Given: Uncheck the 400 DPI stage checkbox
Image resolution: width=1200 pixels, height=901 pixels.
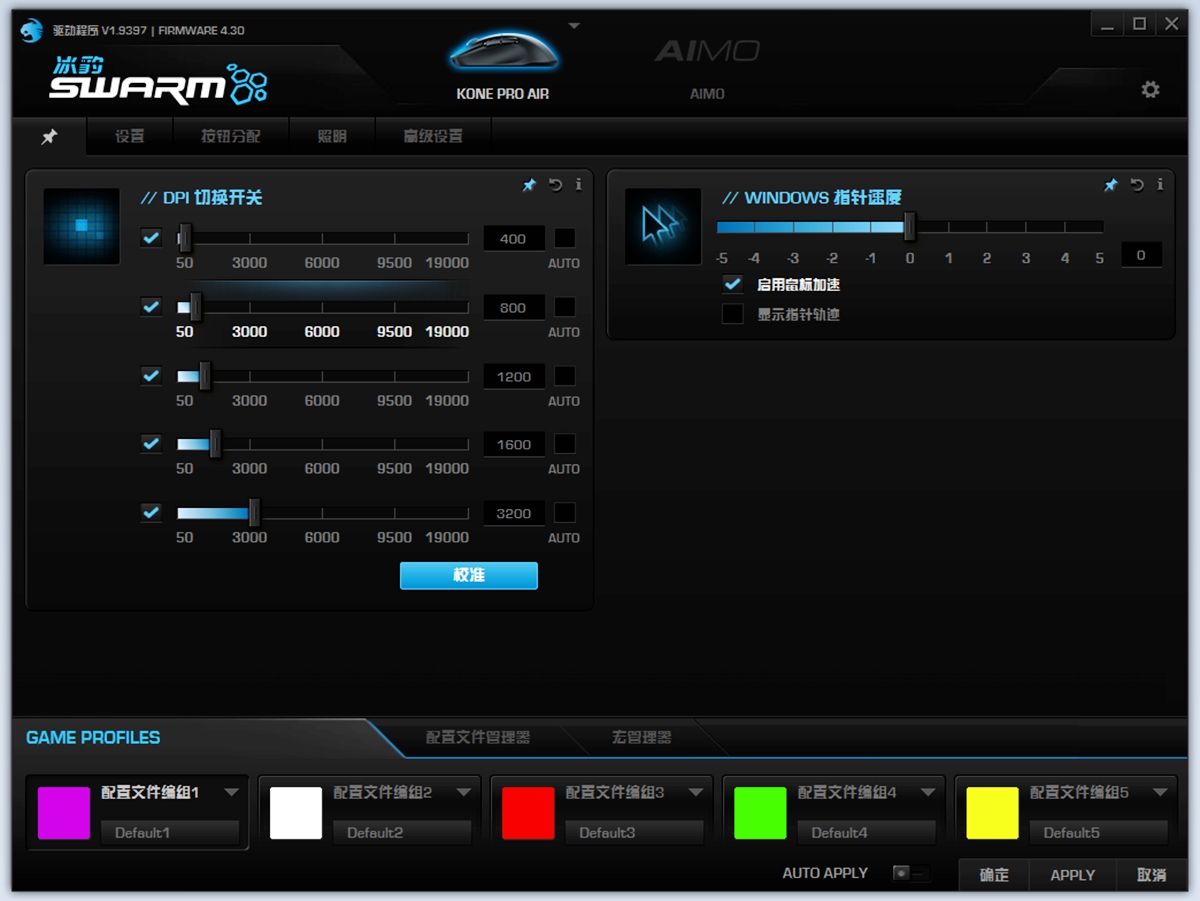Looking at the screenshot, I should pos(151,238).
